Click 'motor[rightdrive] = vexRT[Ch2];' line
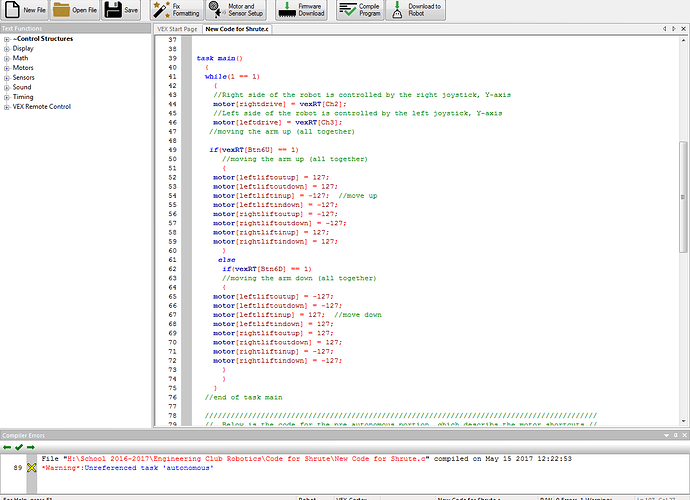This screenshot has width=690, height=500. tap(279, 104)
